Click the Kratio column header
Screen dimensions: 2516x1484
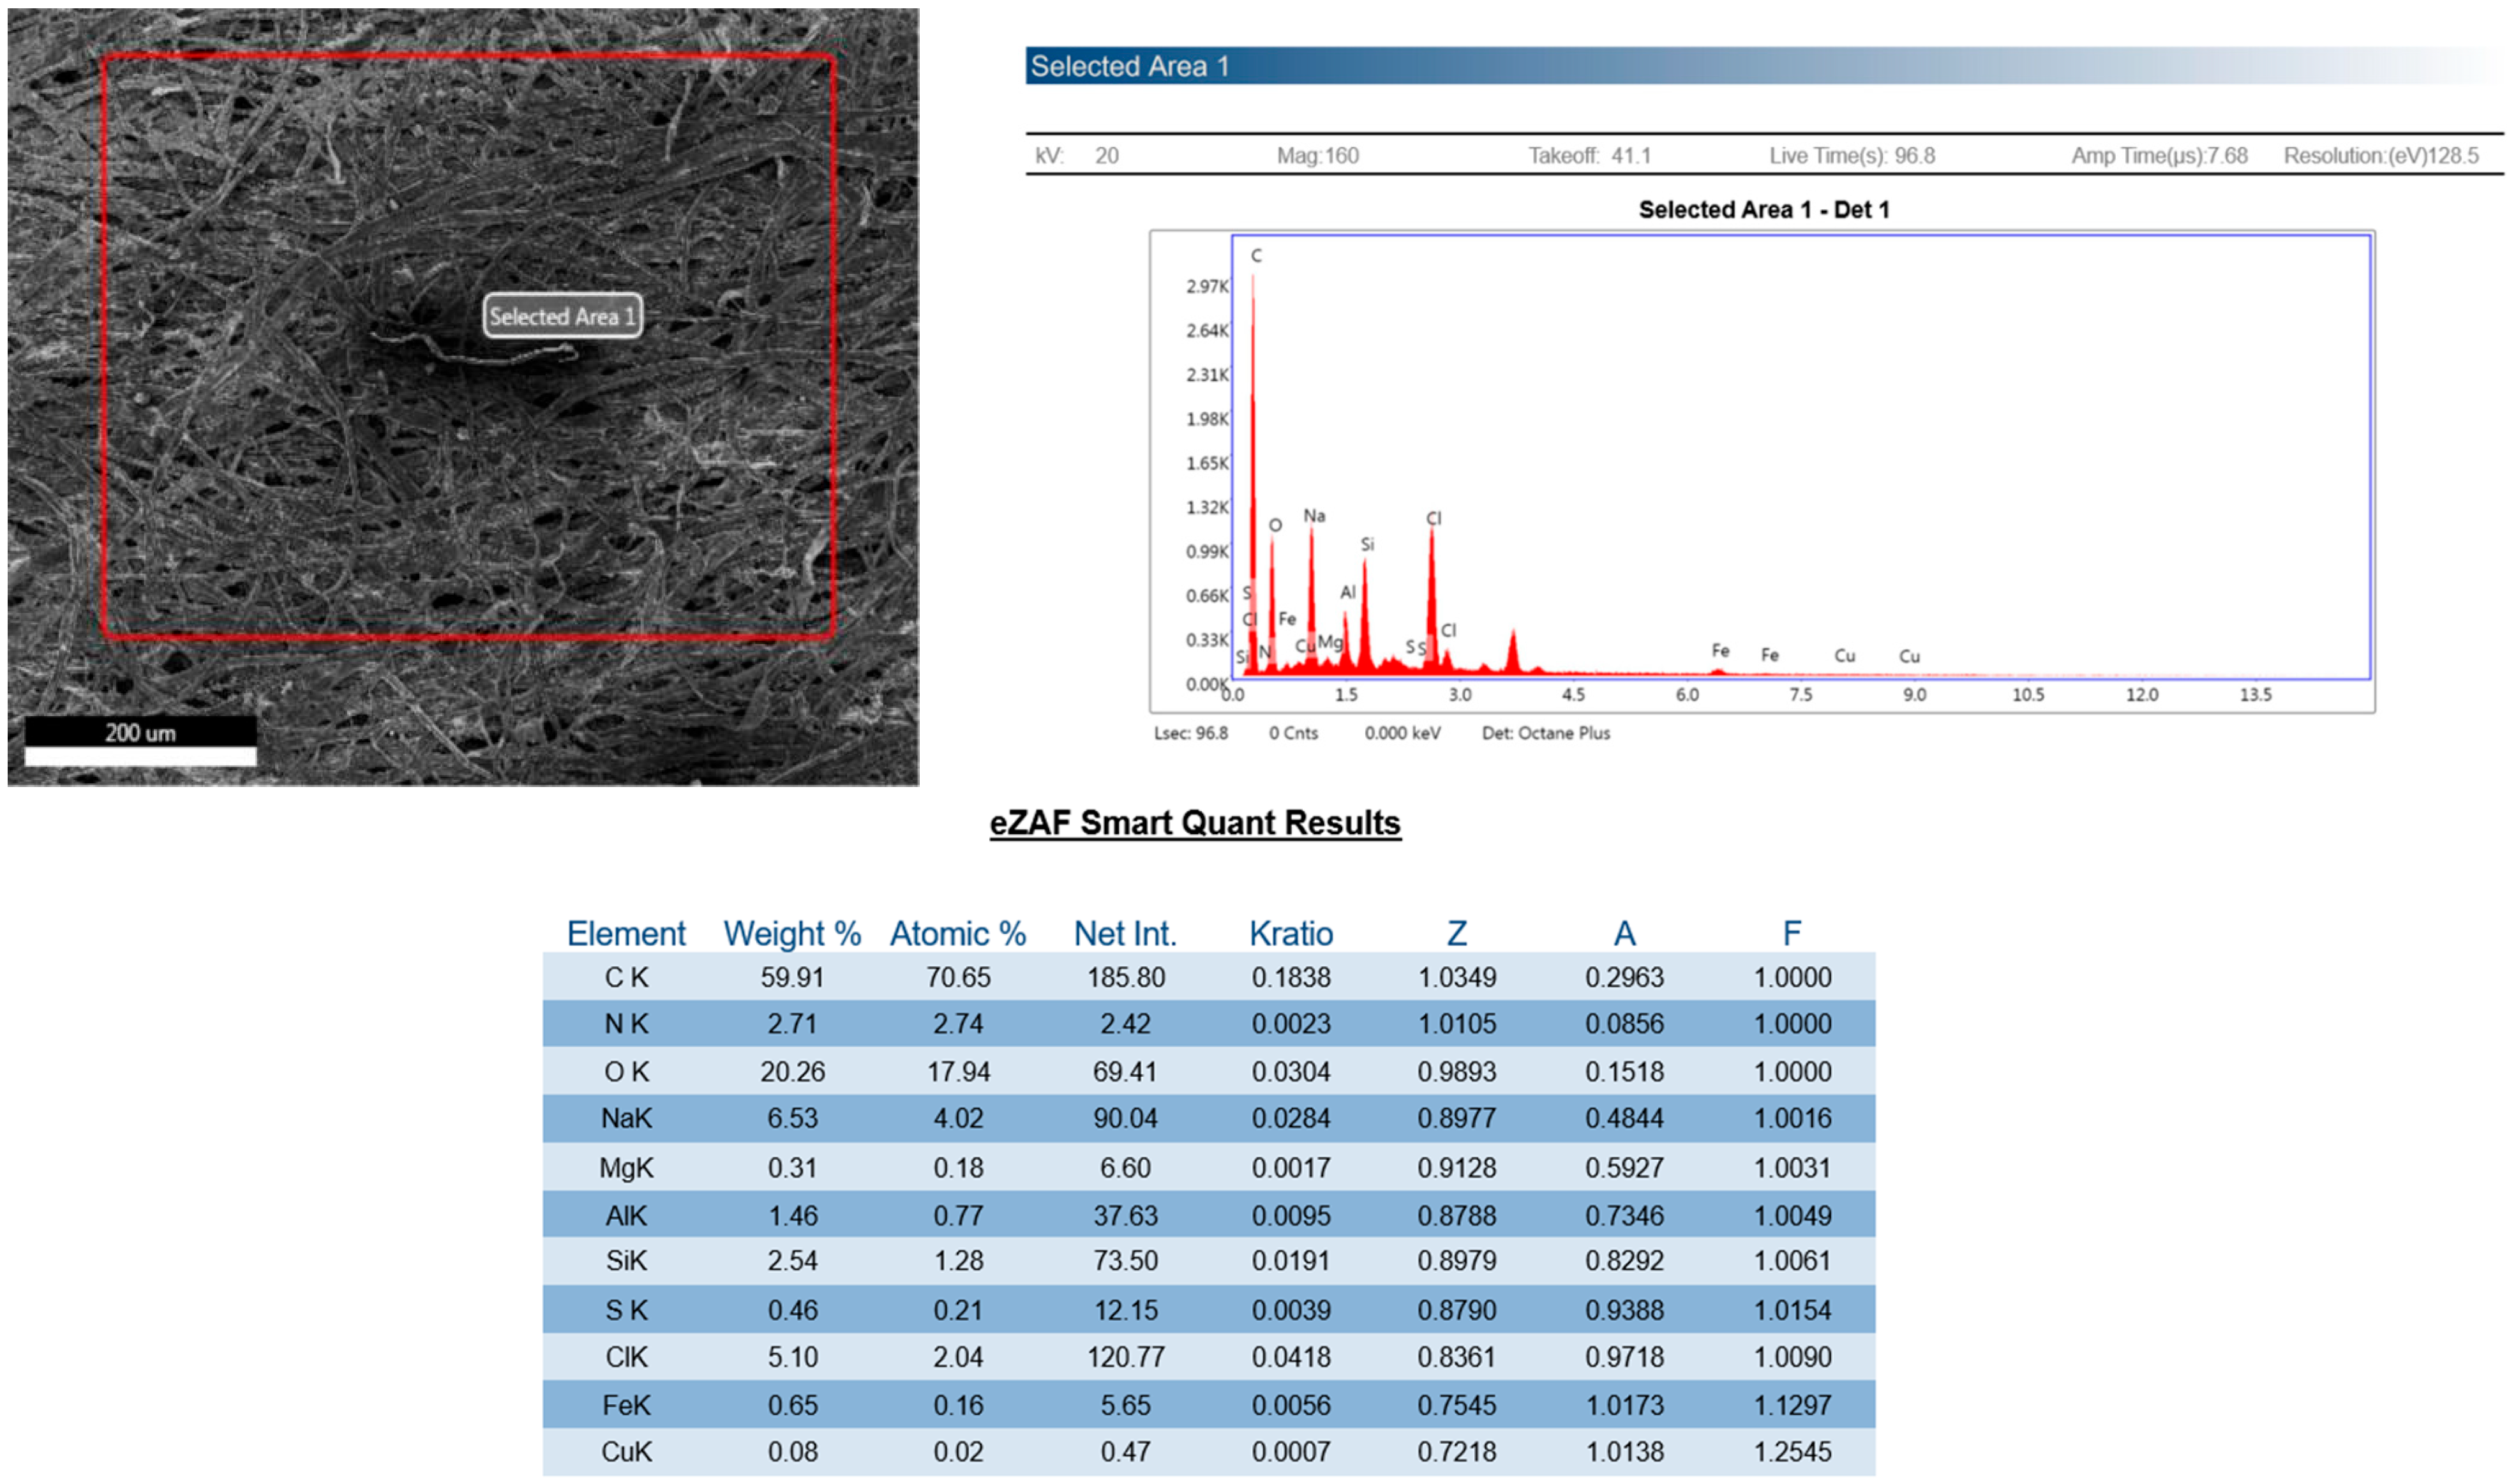[1291, 933]
